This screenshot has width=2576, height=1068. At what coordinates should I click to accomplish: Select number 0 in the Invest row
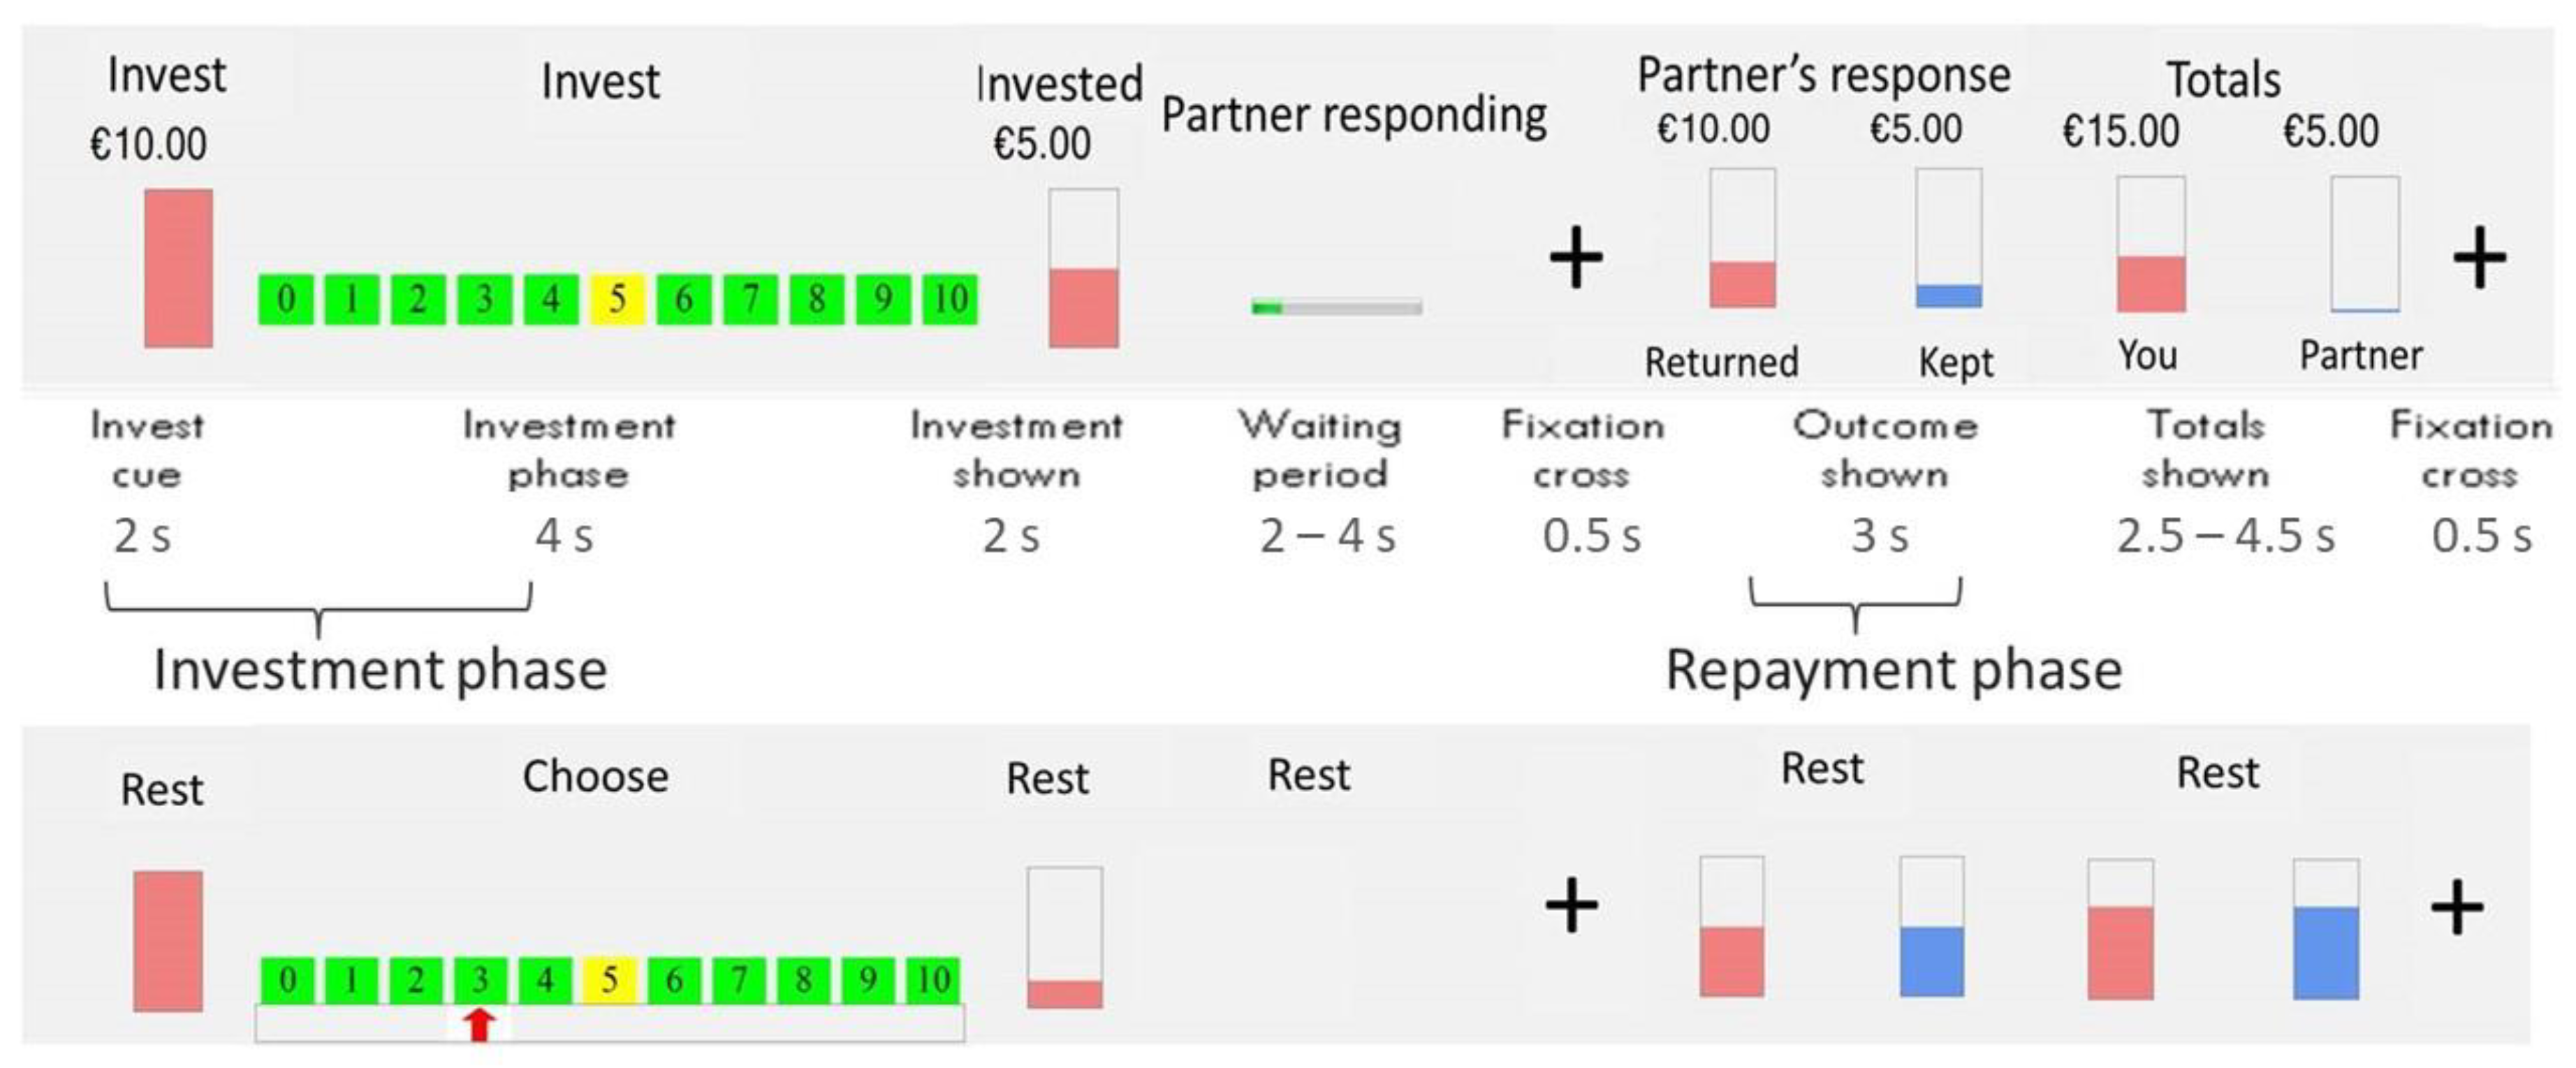[x=286, y=299]
